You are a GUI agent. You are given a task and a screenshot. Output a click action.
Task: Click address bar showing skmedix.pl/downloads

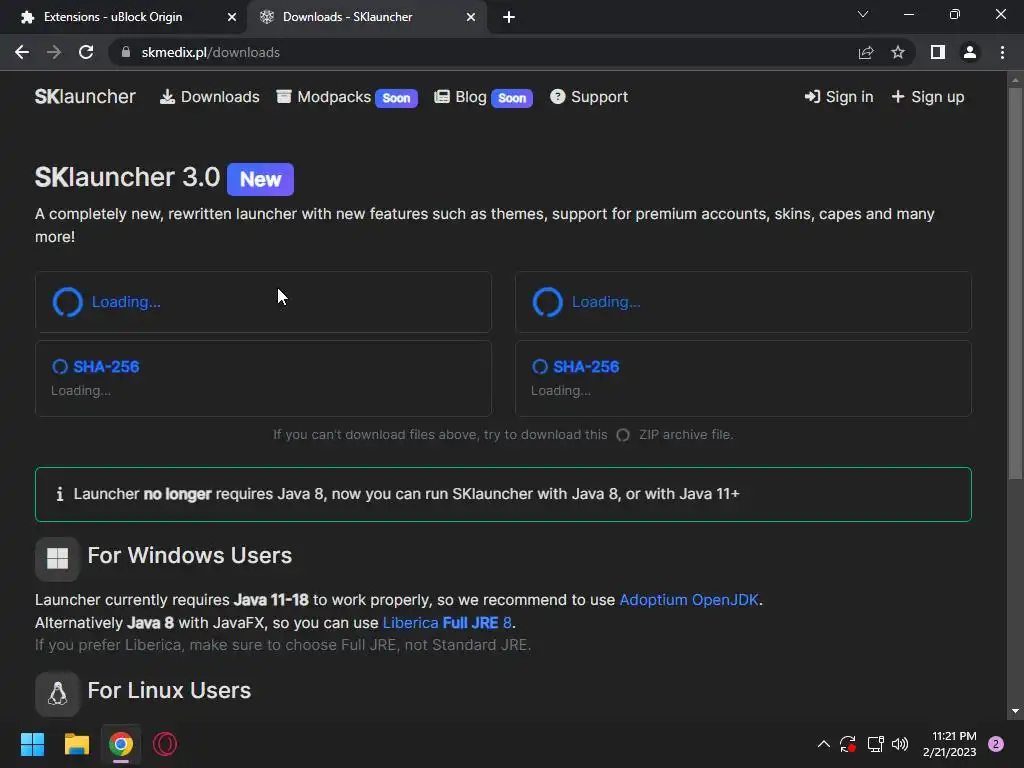click(483, 52)
